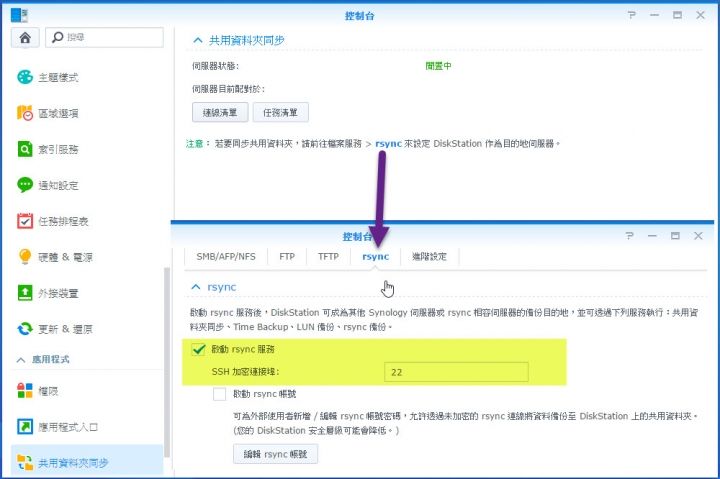Open the 應用程式入口 arrow icon
The image size is (720, 479).
tap(25, 427)
